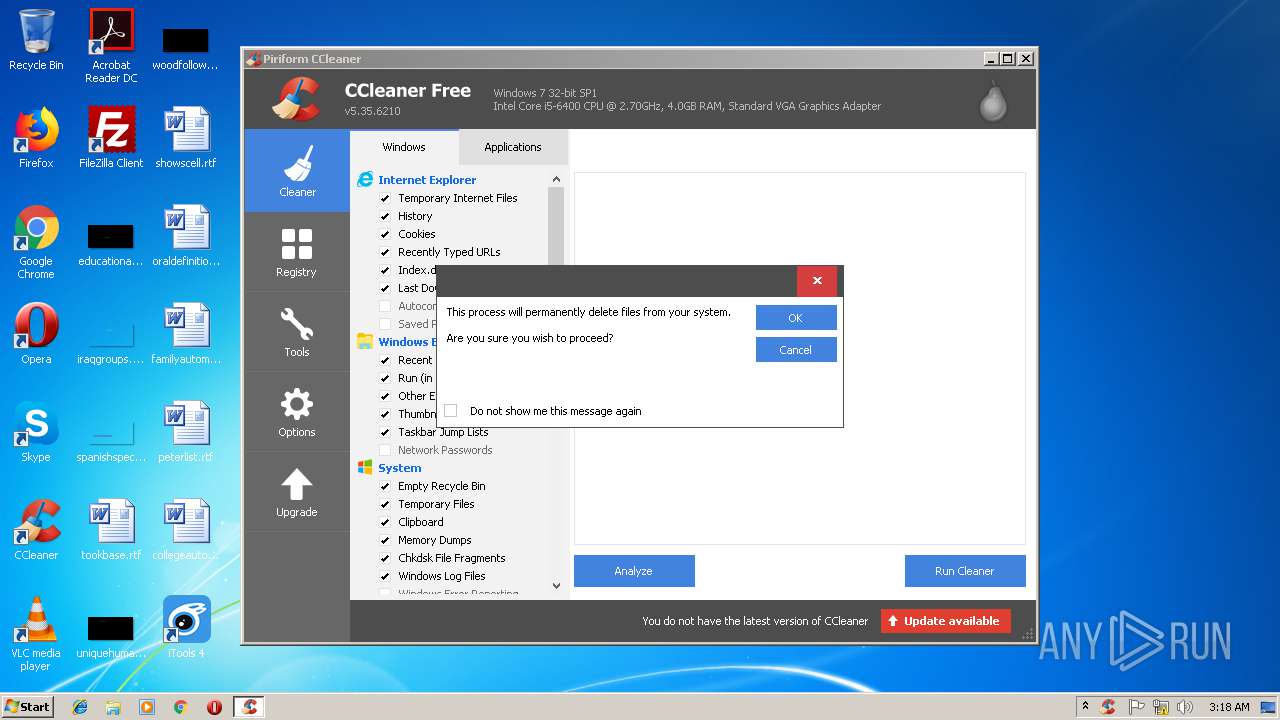Viewport: 1280px width, 720px height.
Task: Tick Do not show me this message again
Action: [450, 411]
